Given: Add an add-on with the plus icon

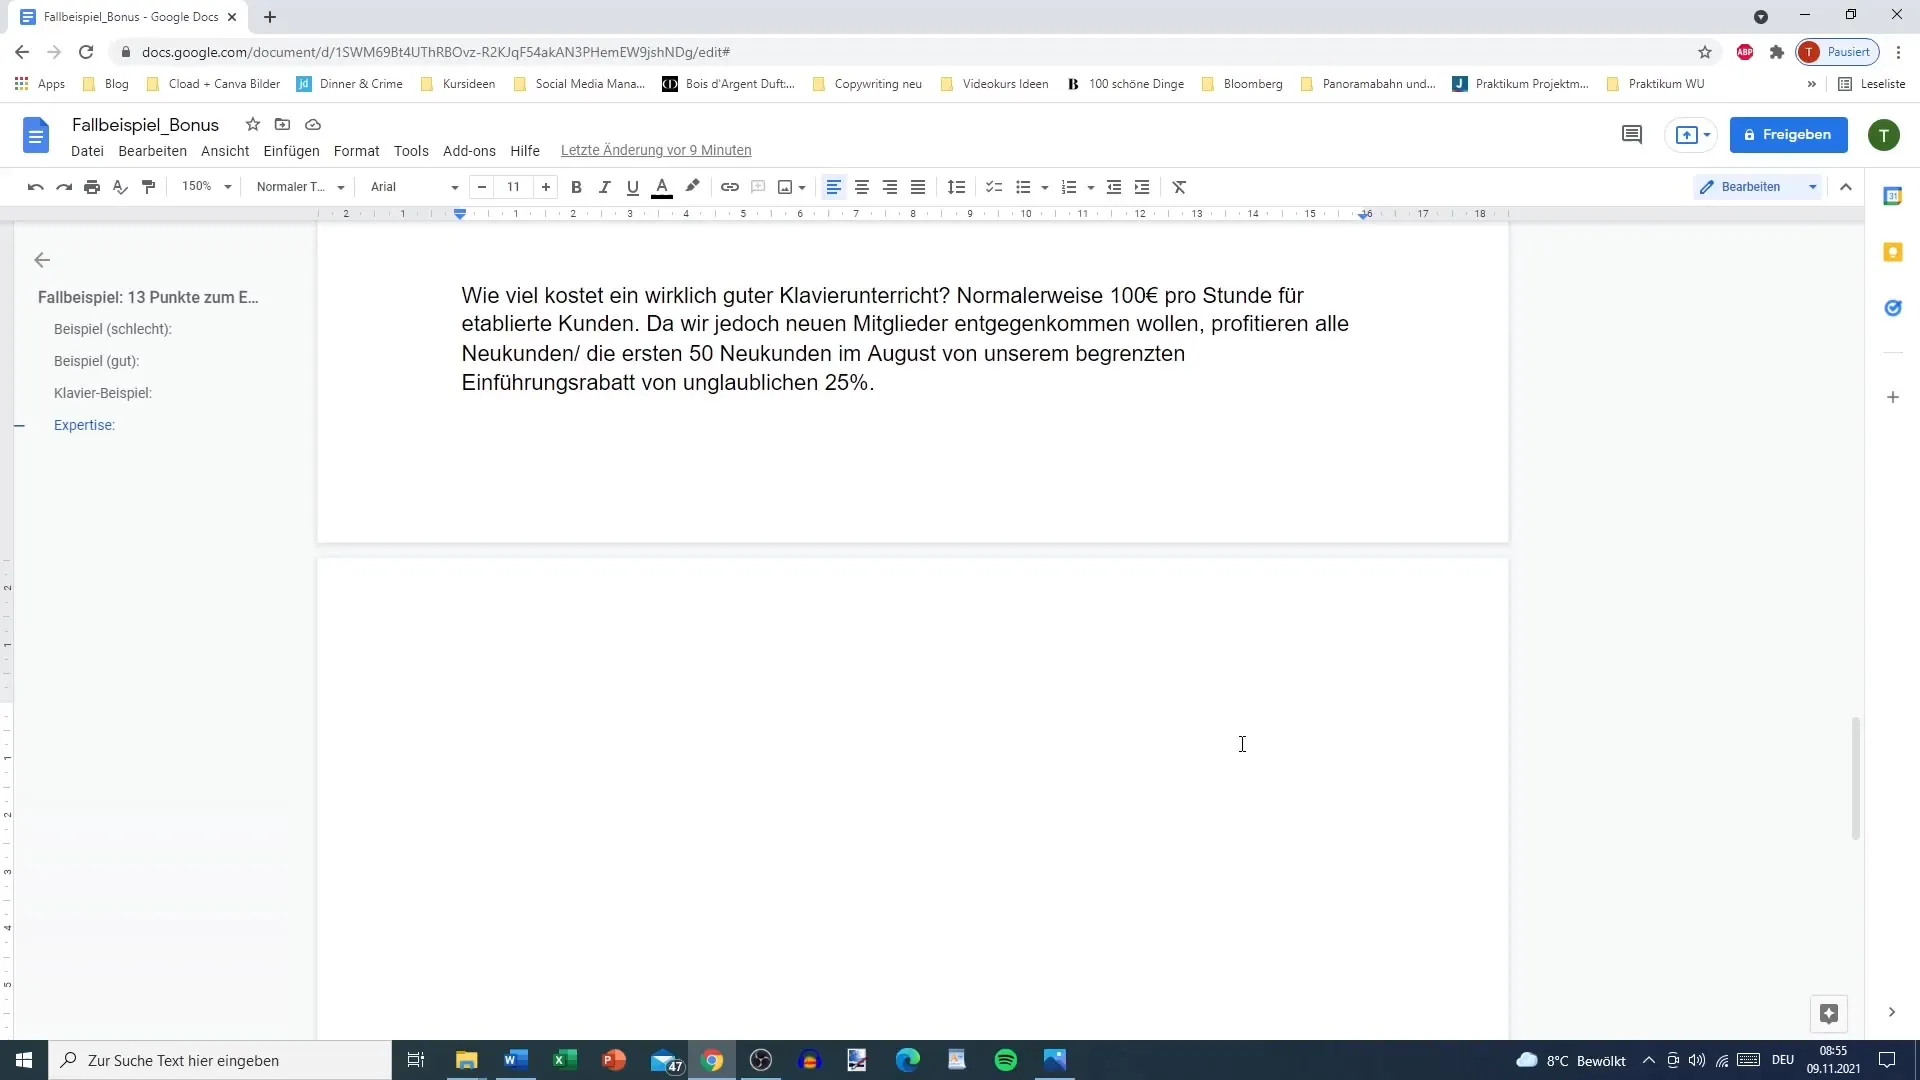Looking at the screenshot, I should (1893, 397).
